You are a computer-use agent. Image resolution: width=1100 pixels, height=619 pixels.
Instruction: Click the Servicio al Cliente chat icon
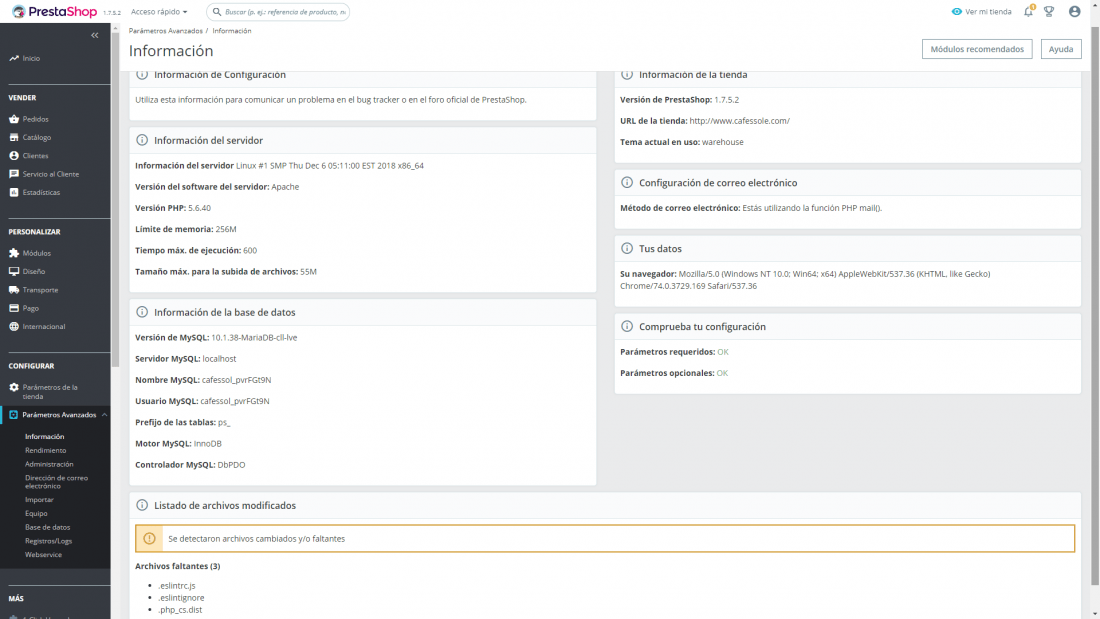(13, 174)
